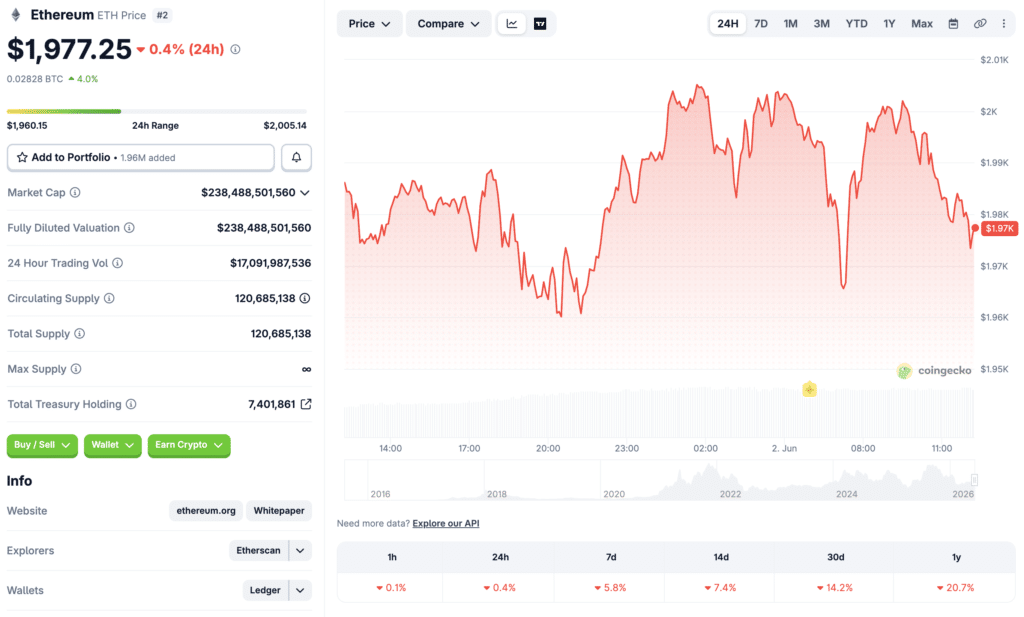
Task: Open the Price dropdown
Action: point(369,24)
